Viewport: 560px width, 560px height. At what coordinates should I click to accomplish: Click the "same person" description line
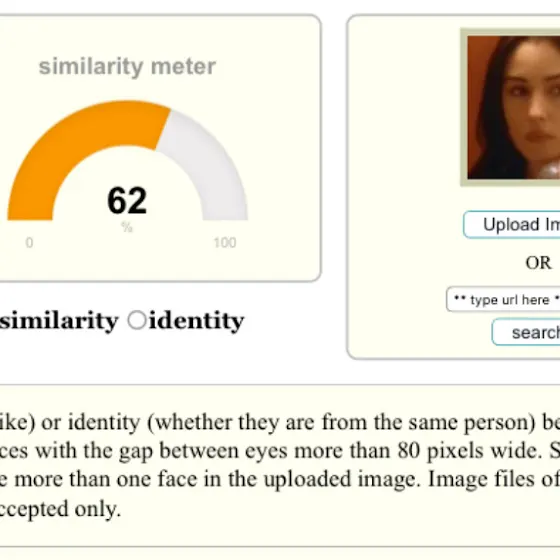pyautogui.click(x=280, y=422)
